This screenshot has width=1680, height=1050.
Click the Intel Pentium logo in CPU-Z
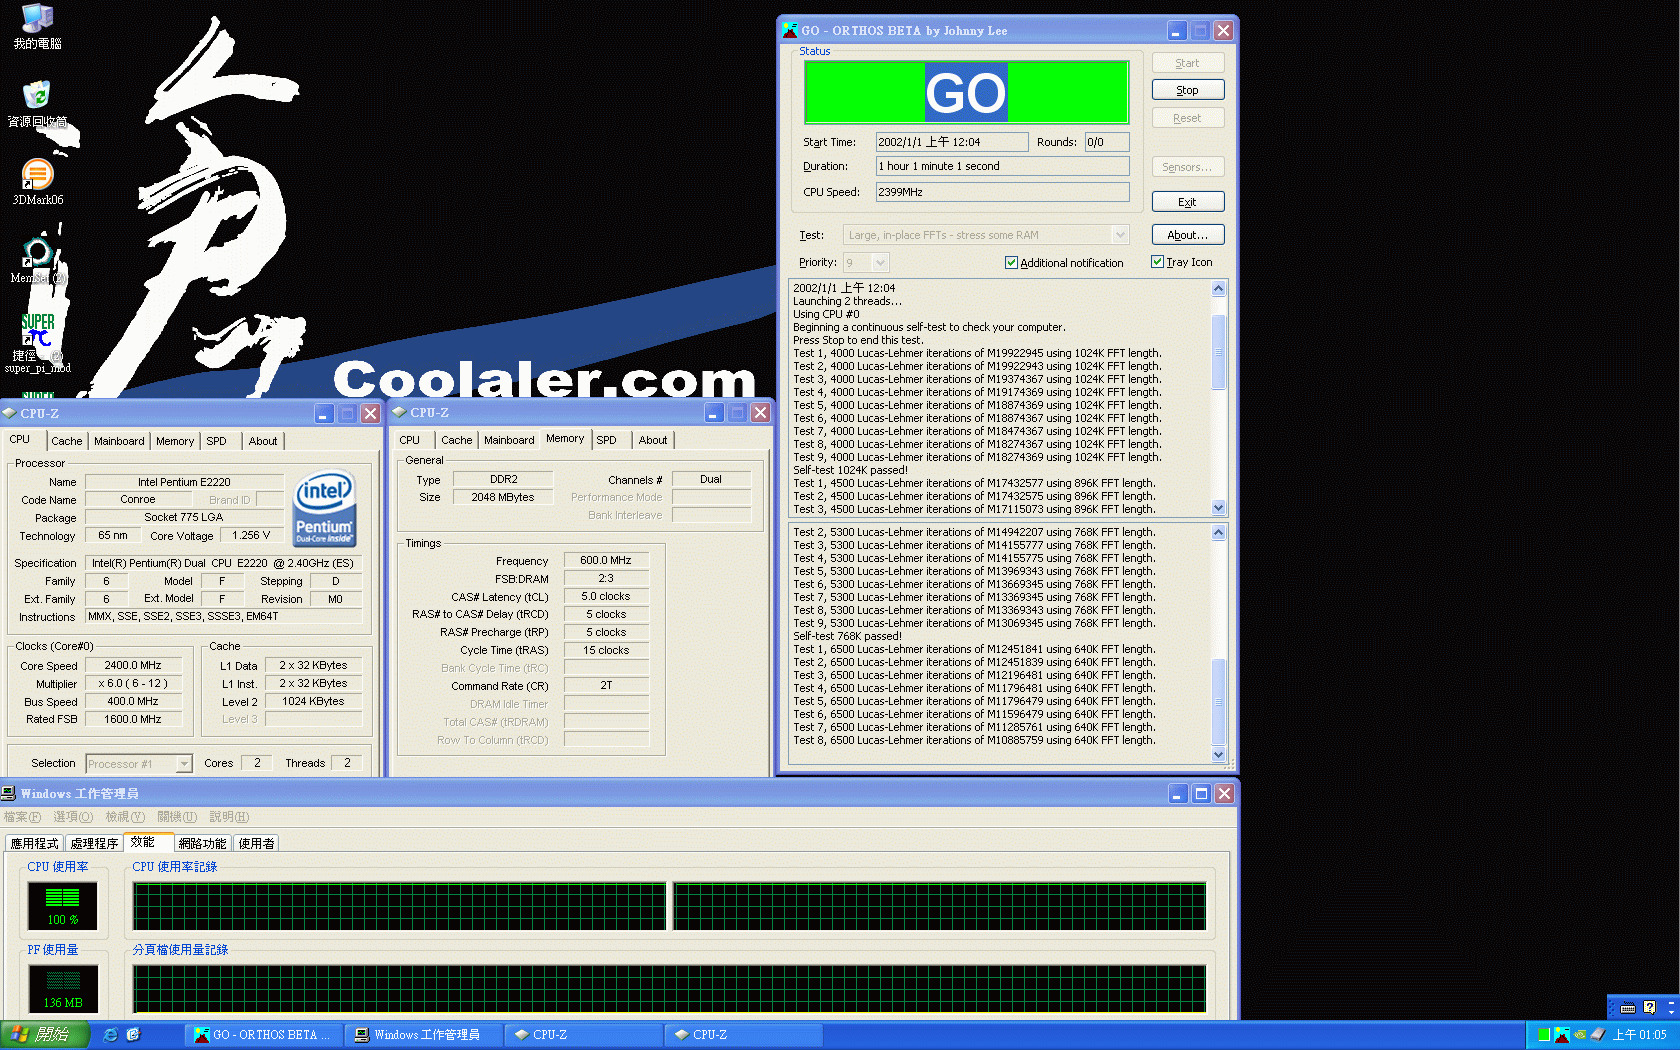324,508
